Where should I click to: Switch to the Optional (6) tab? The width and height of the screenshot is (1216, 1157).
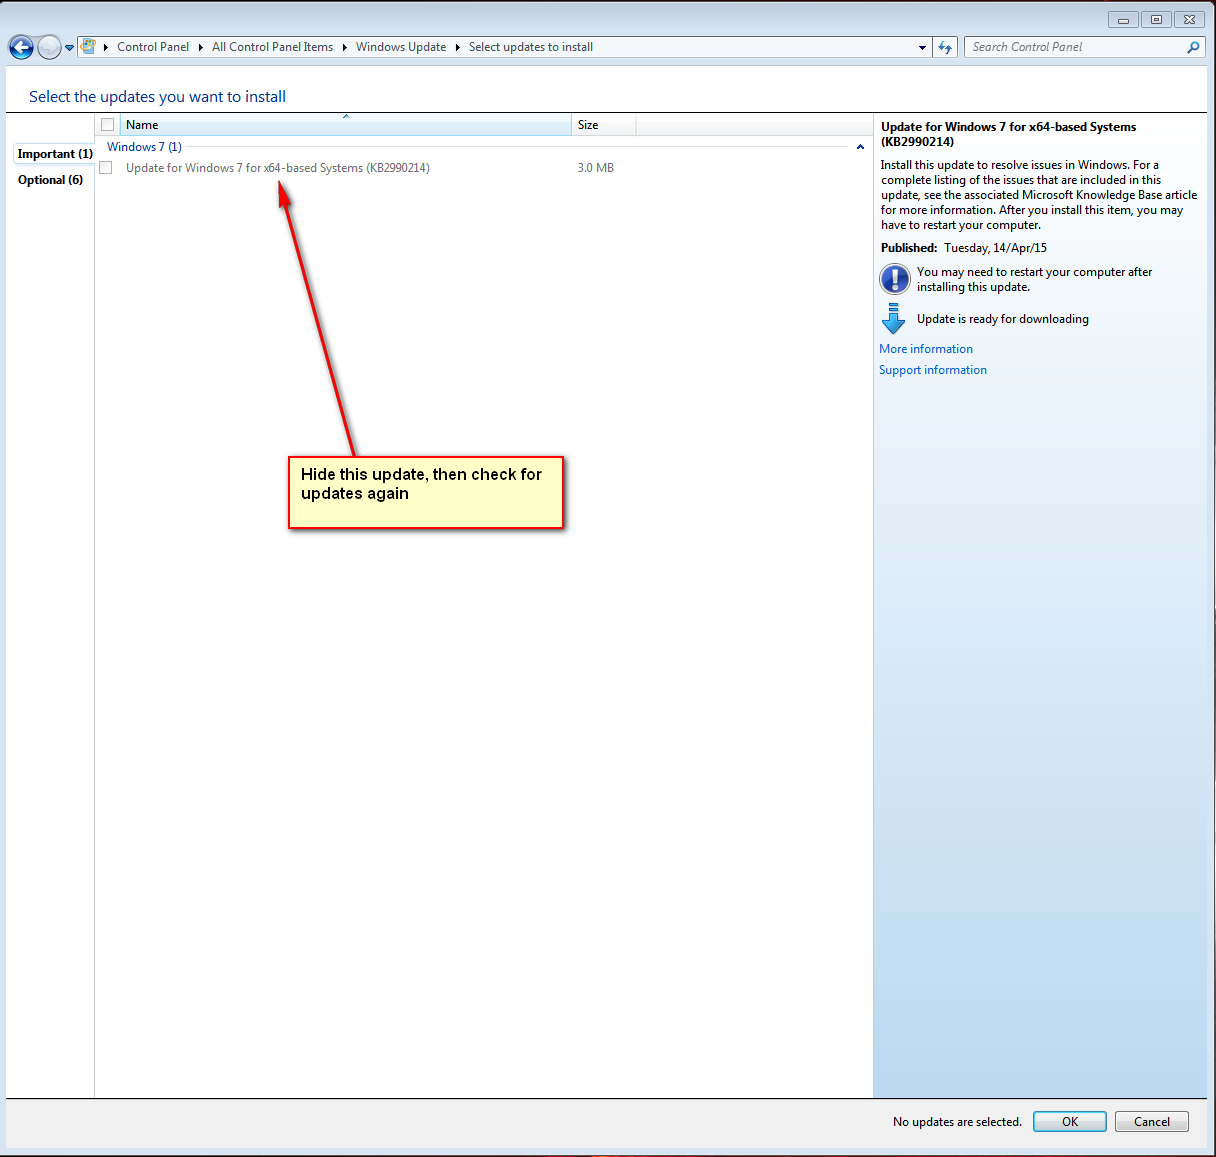[50, 180]
